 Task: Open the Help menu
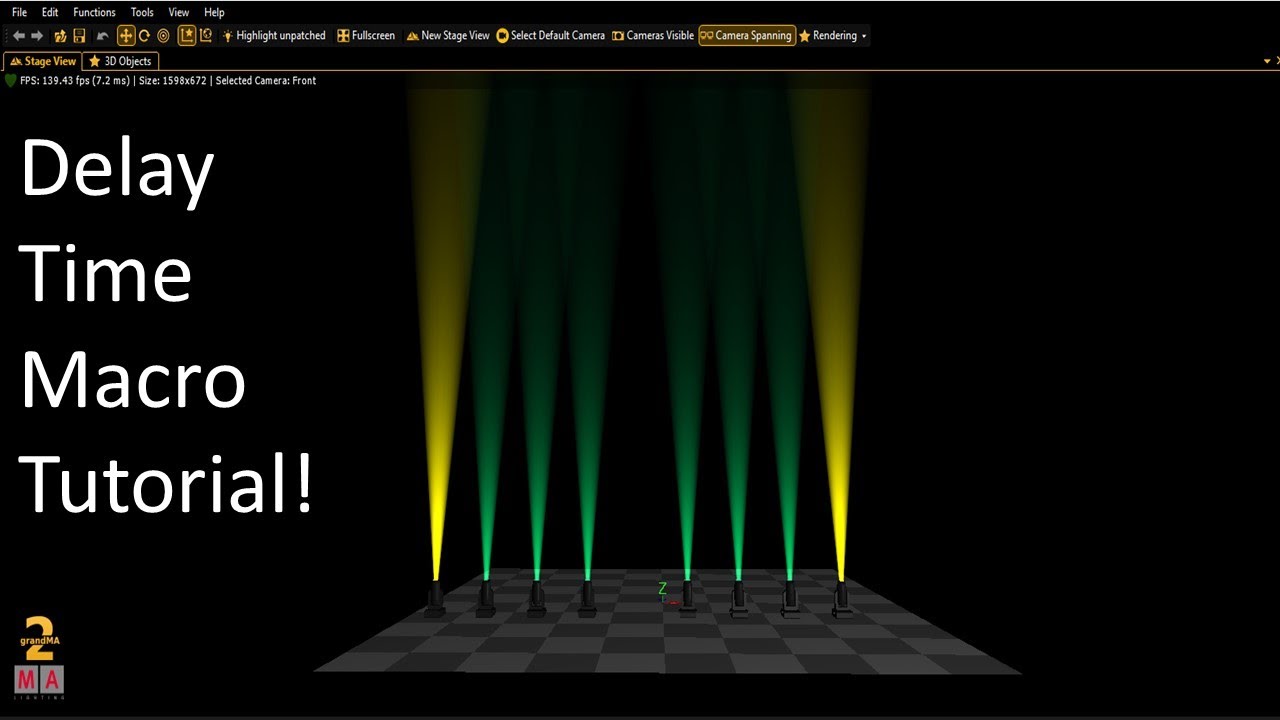tap(214, 12)
